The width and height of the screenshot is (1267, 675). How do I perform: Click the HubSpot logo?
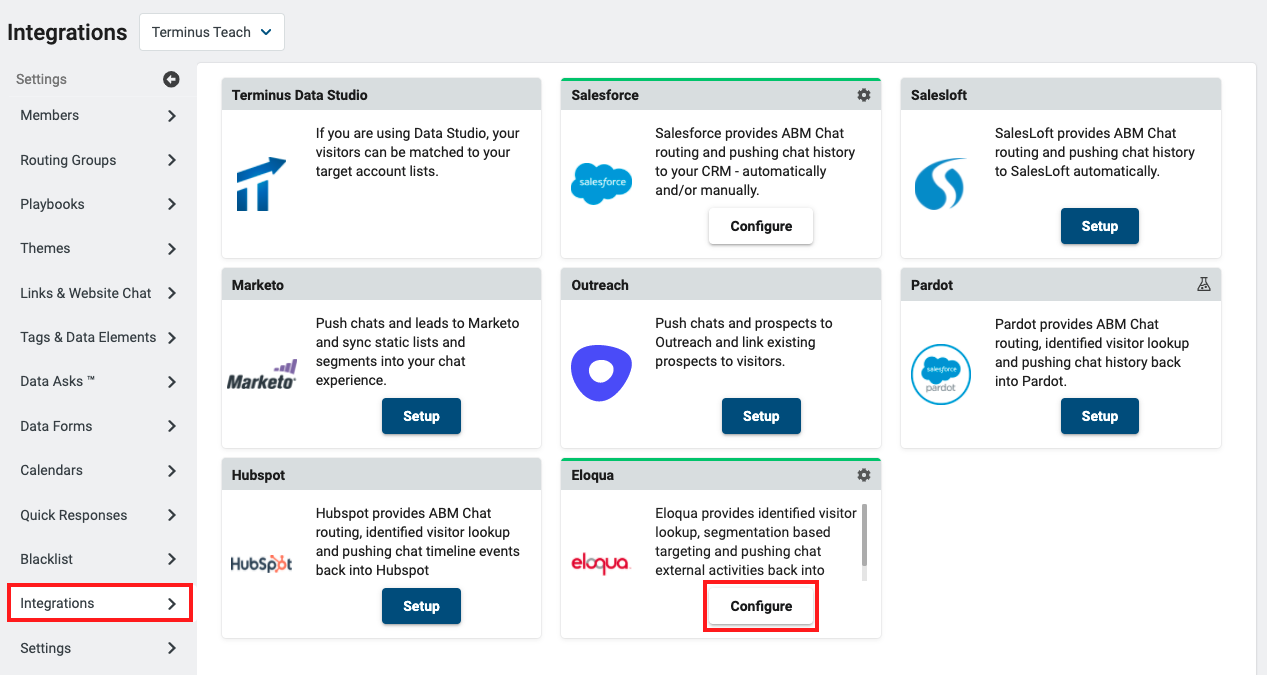(x=261, y=563)
